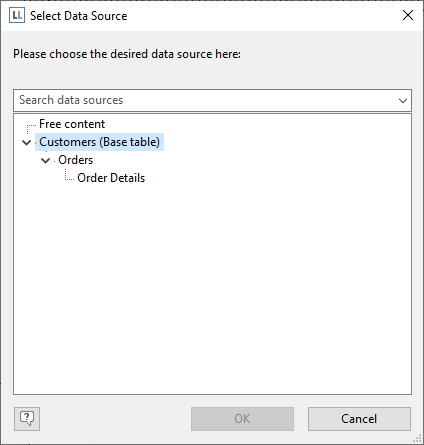The height and width of the screenshot is (445, 424).
Task: Close the Select Data Source dialog
Action: click(x=408, y=15)
